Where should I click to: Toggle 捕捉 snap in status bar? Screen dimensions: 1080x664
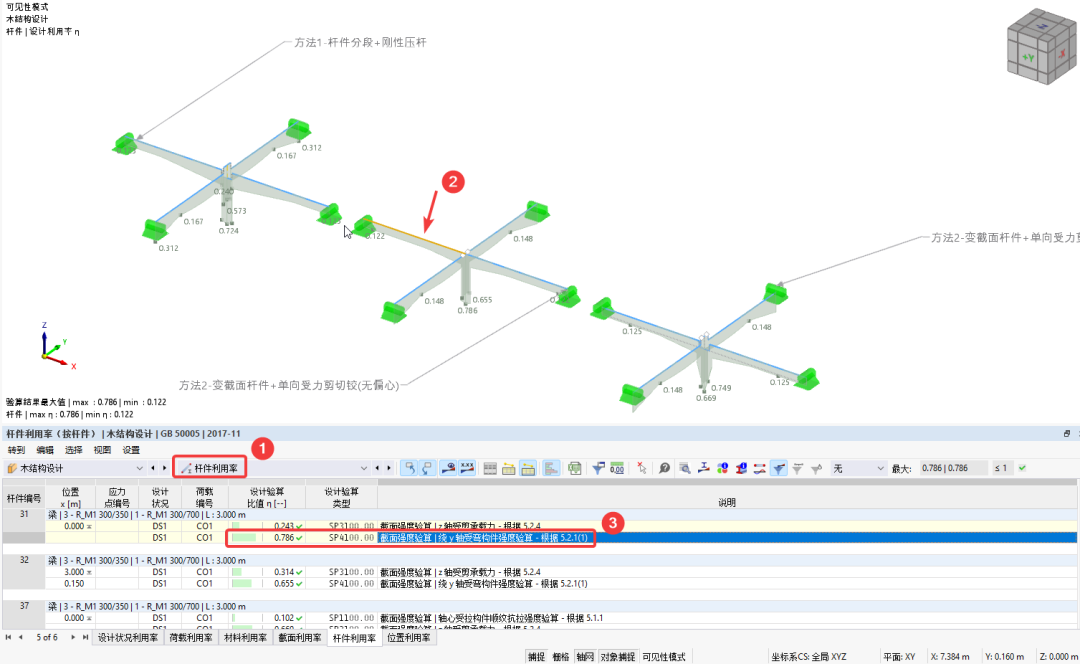pos(537,656)
